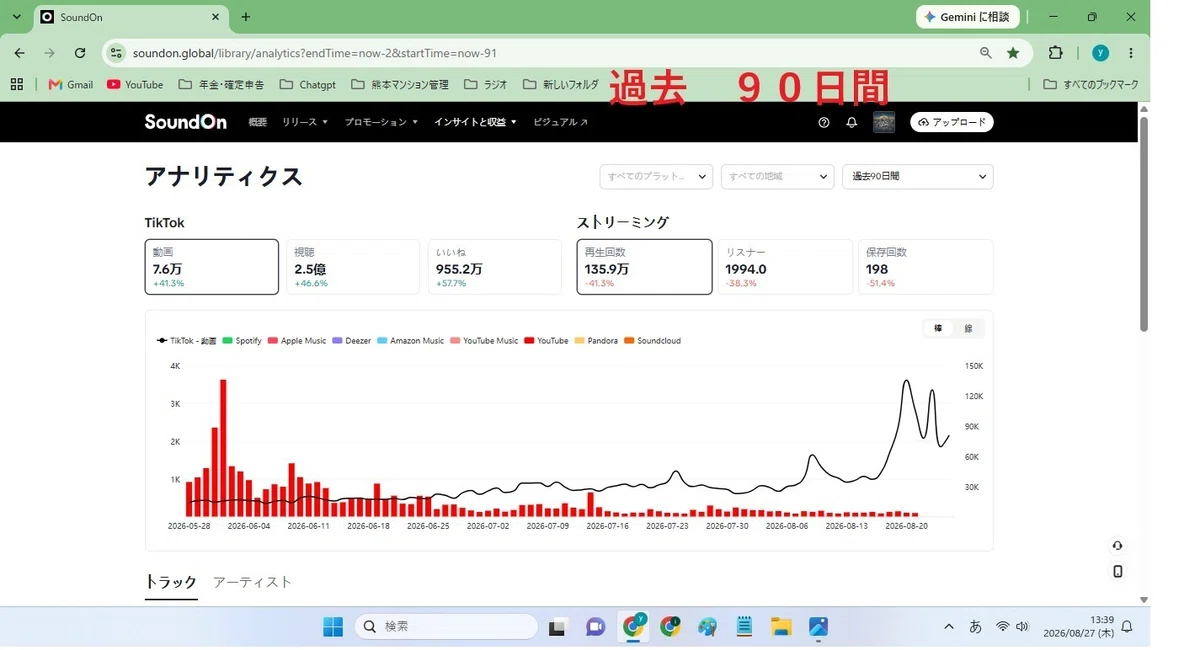The image size is (1200, 650).
Task: Open the すべてのブックマーク folder
Action: click(x=1091, y=85)
